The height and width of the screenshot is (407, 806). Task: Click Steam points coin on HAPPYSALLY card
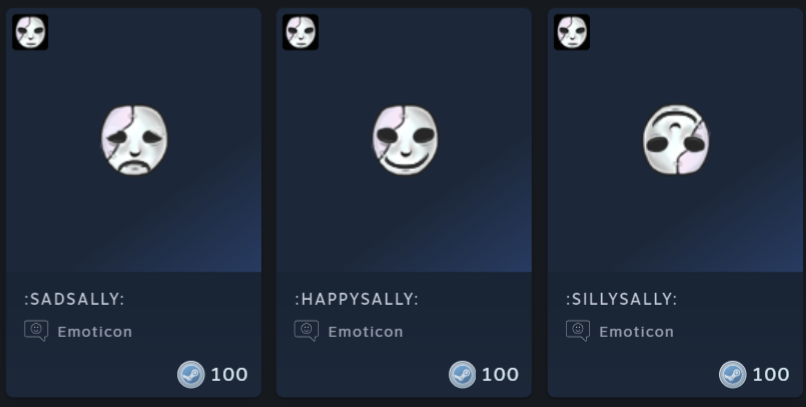pyautogui.click(x=462, y=375)
